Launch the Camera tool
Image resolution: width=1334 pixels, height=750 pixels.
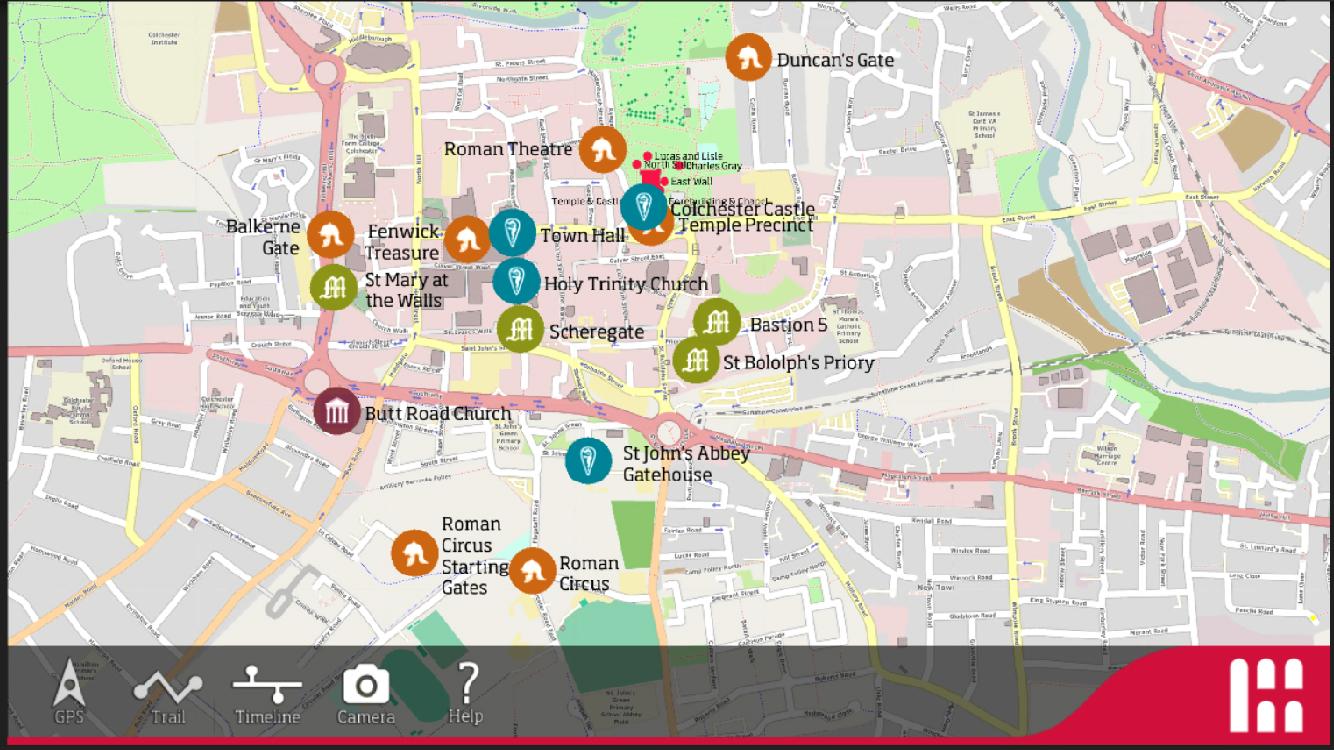tap(366, 694)
